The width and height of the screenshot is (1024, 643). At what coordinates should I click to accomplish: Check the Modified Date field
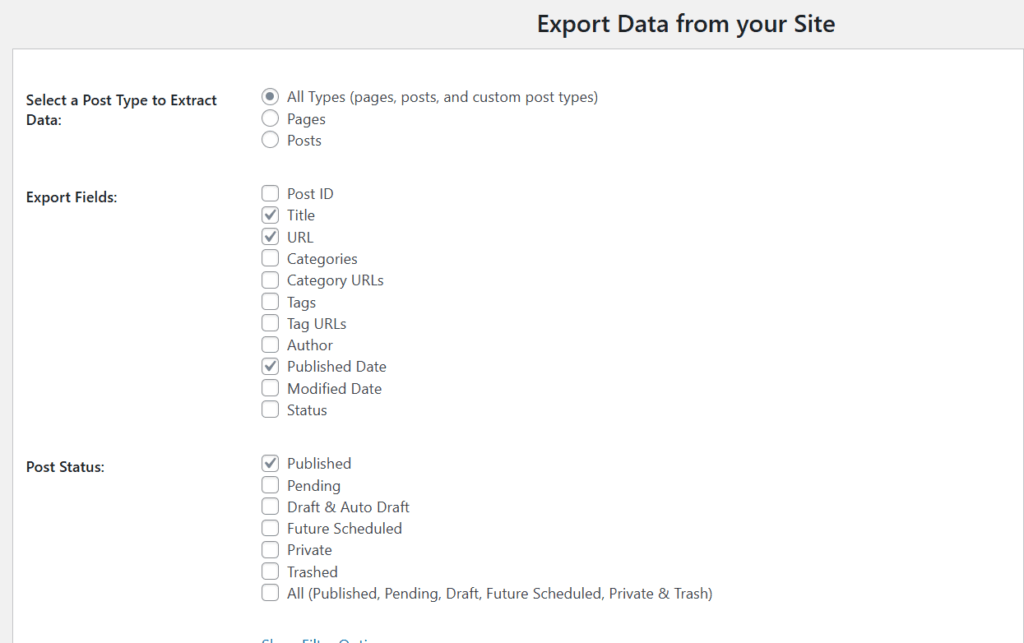pos(270,388)
